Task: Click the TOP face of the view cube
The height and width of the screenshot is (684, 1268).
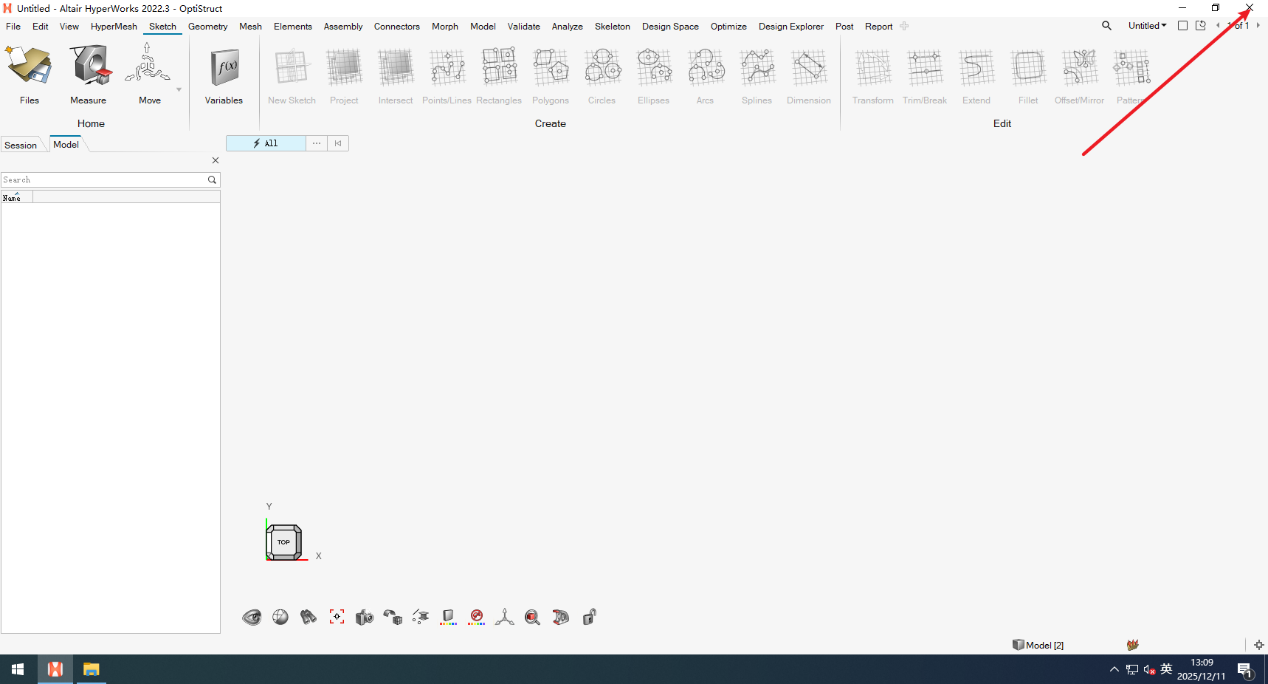Action: pos(283,542)
